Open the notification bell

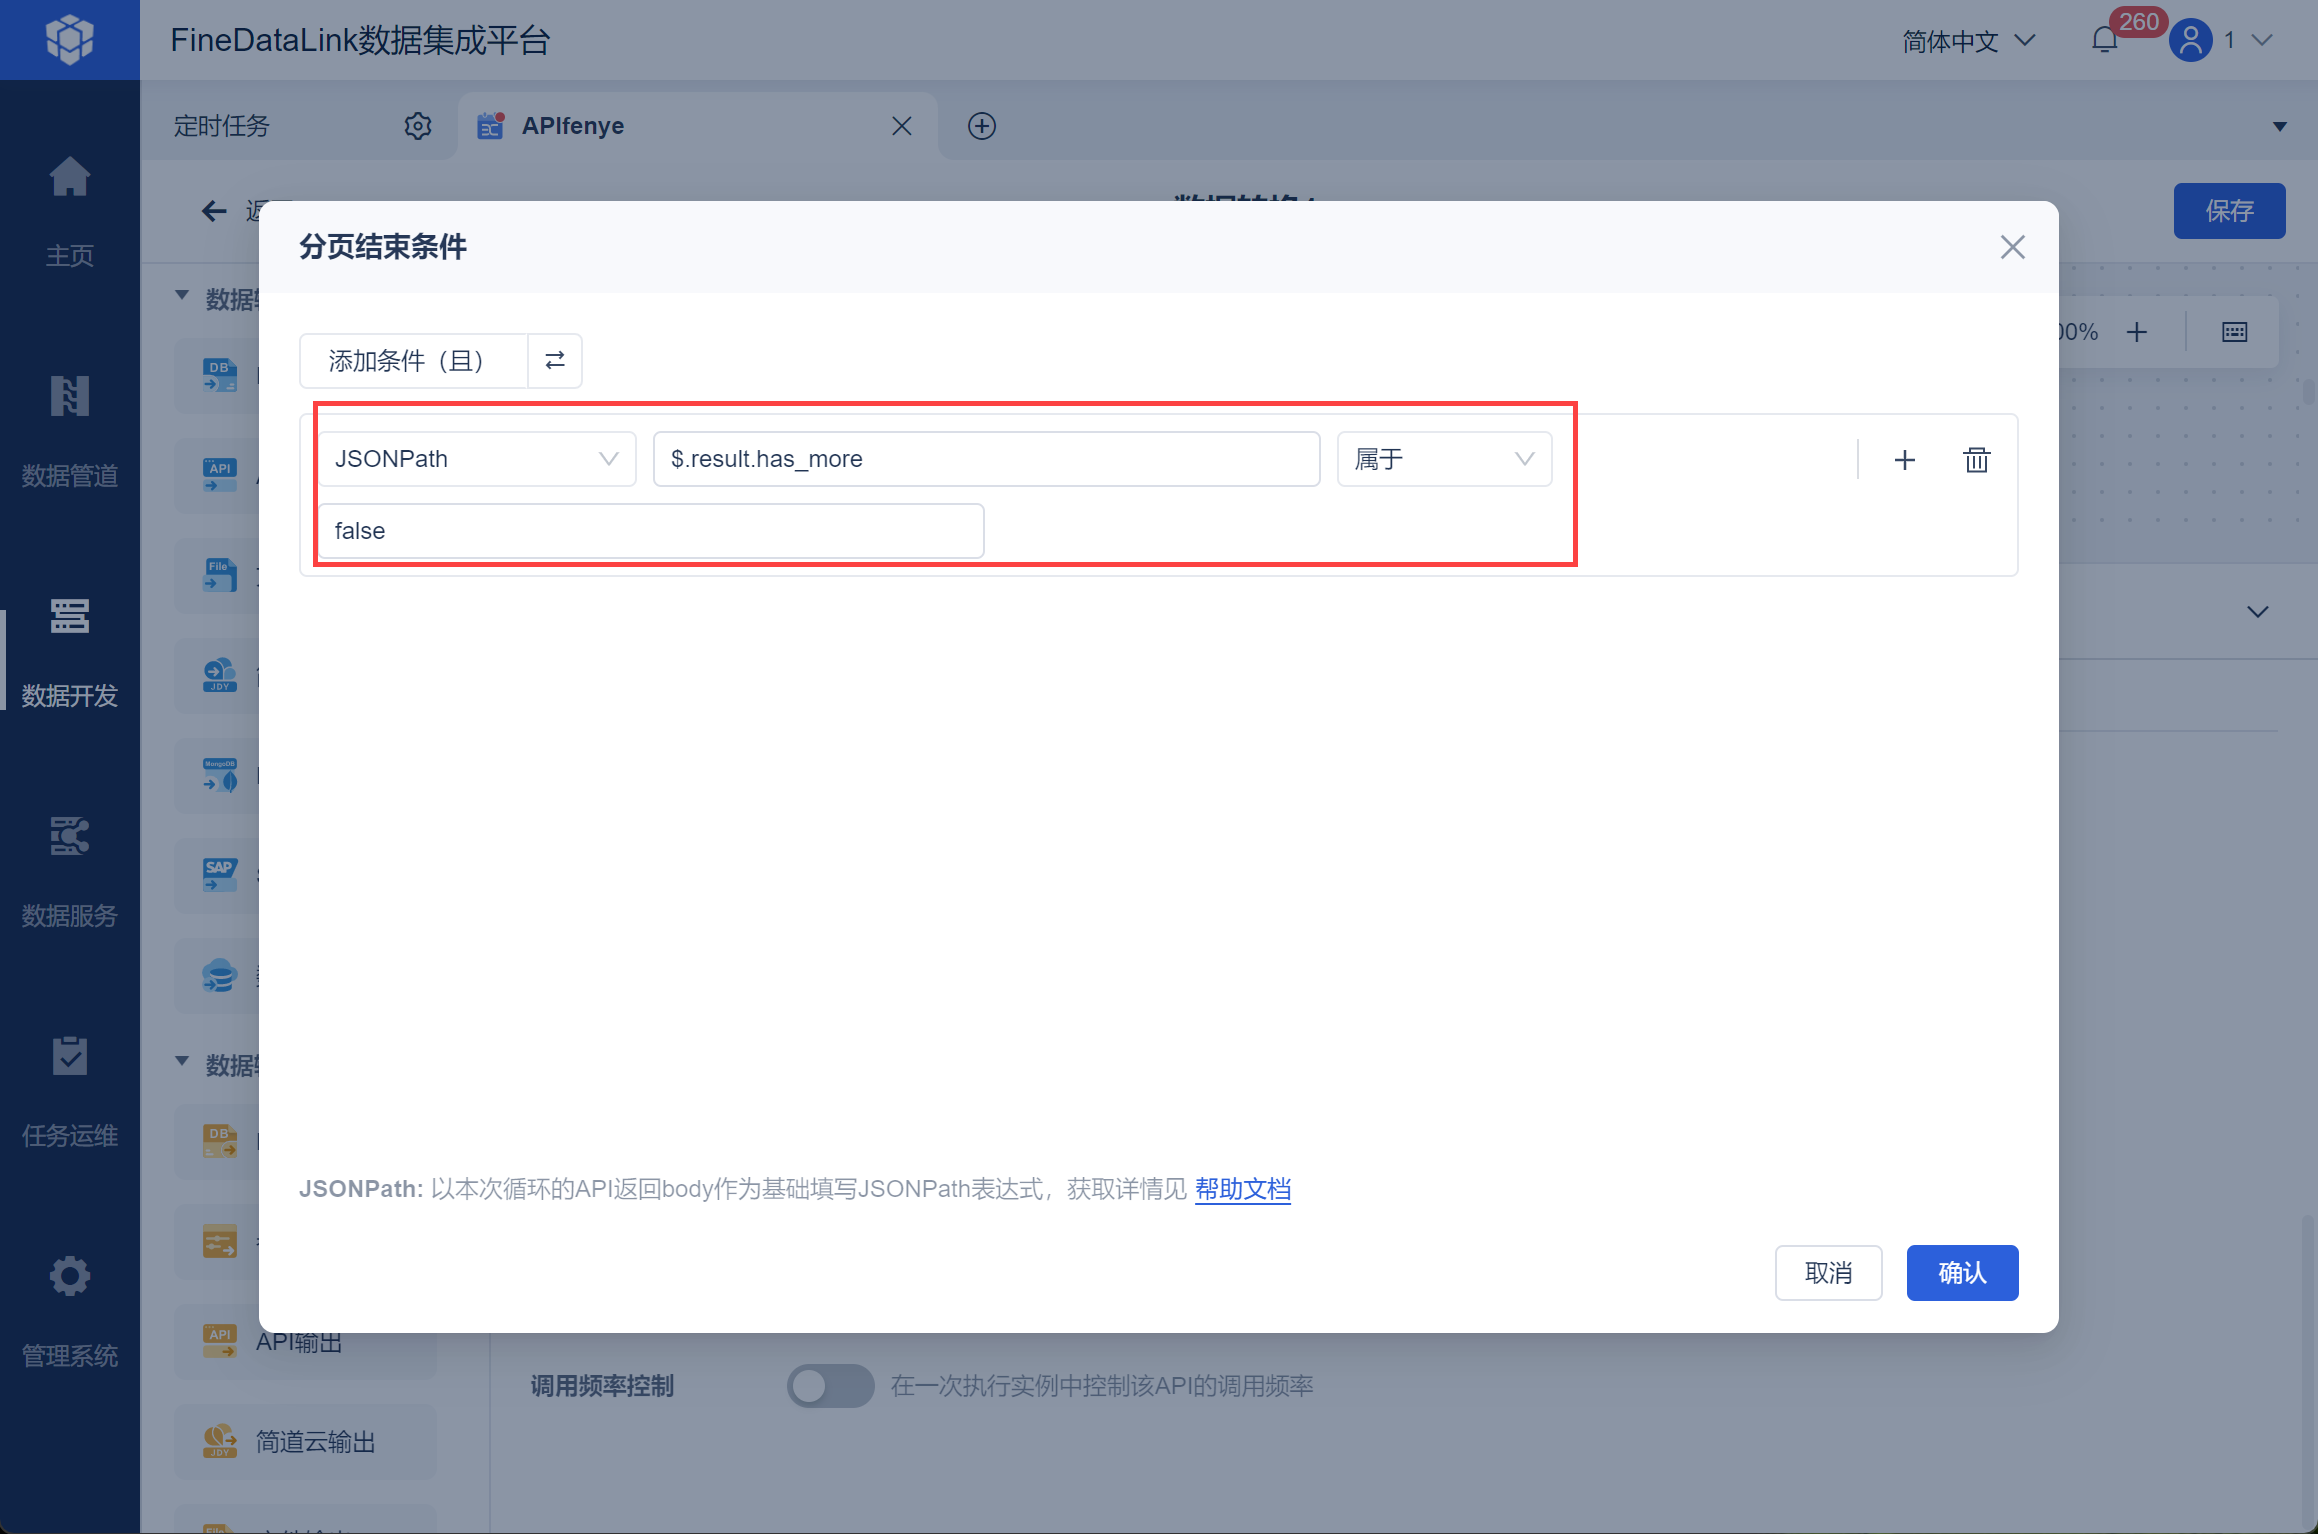[2104, 40]
